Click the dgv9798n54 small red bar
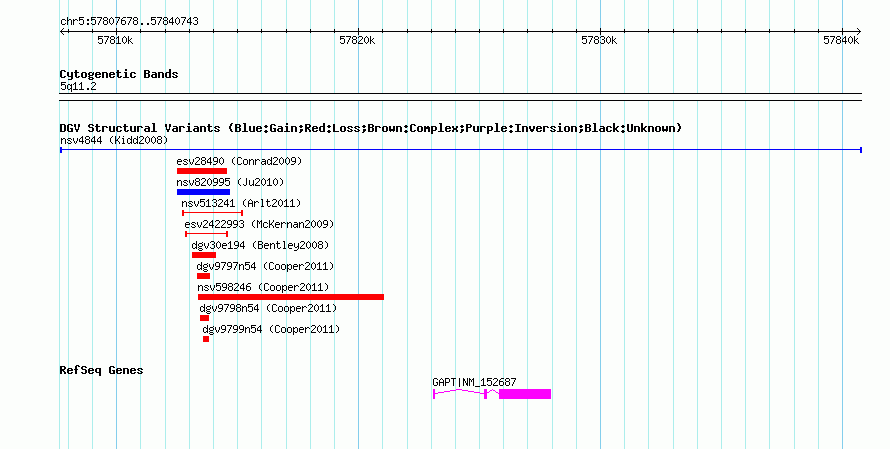The image size is (890, 449). [204, 318]
